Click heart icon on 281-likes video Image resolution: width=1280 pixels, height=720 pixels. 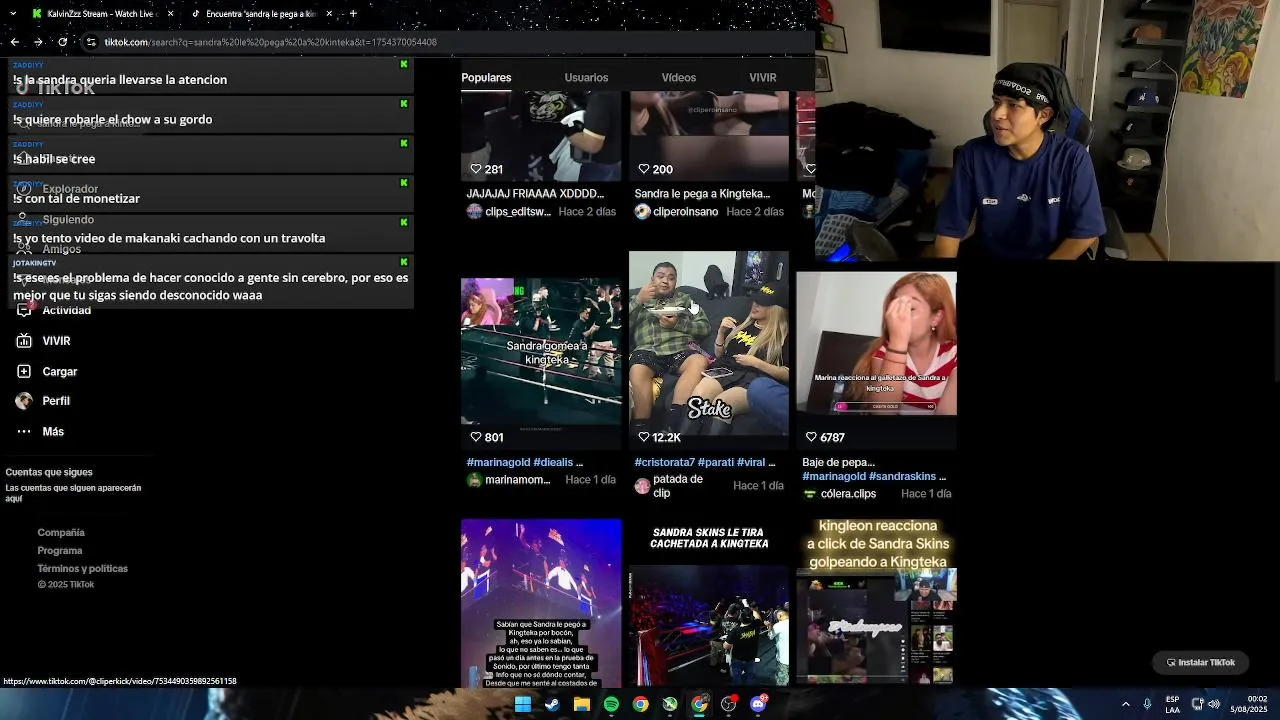[476, 169]
